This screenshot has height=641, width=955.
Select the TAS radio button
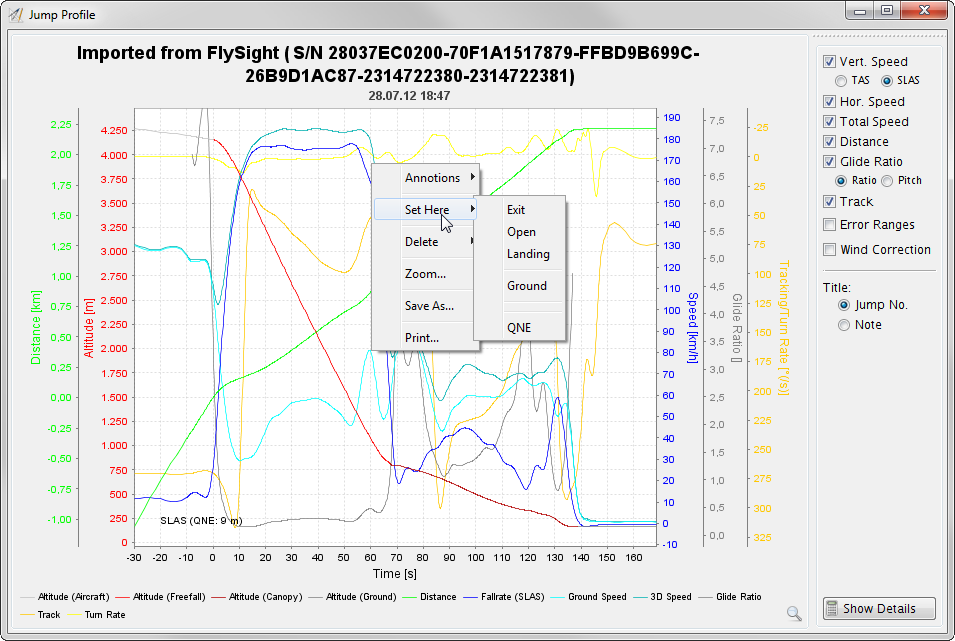point(842,80)
